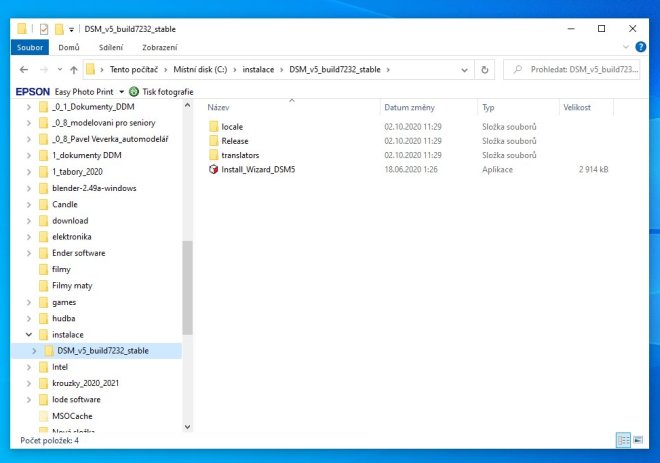Open the Domů ribbon tab
This screenshot has height=463, width=660.
(69, 47)
